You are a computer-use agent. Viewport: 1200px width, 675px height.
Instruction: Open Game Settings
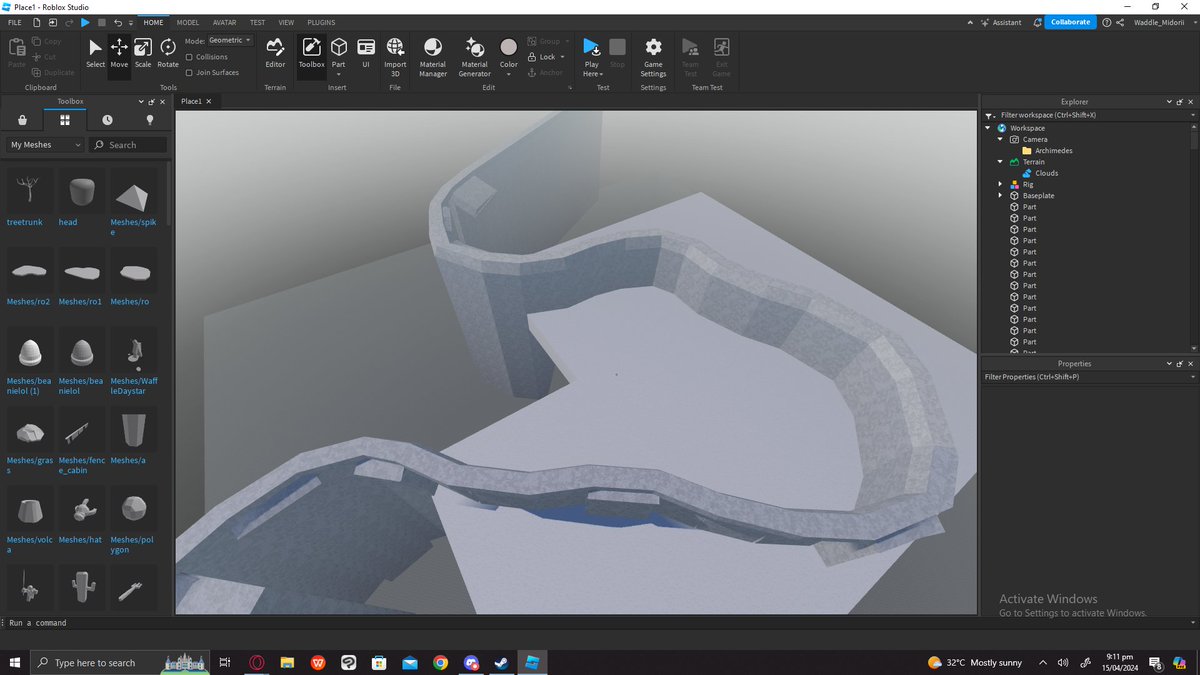[653, 56]
